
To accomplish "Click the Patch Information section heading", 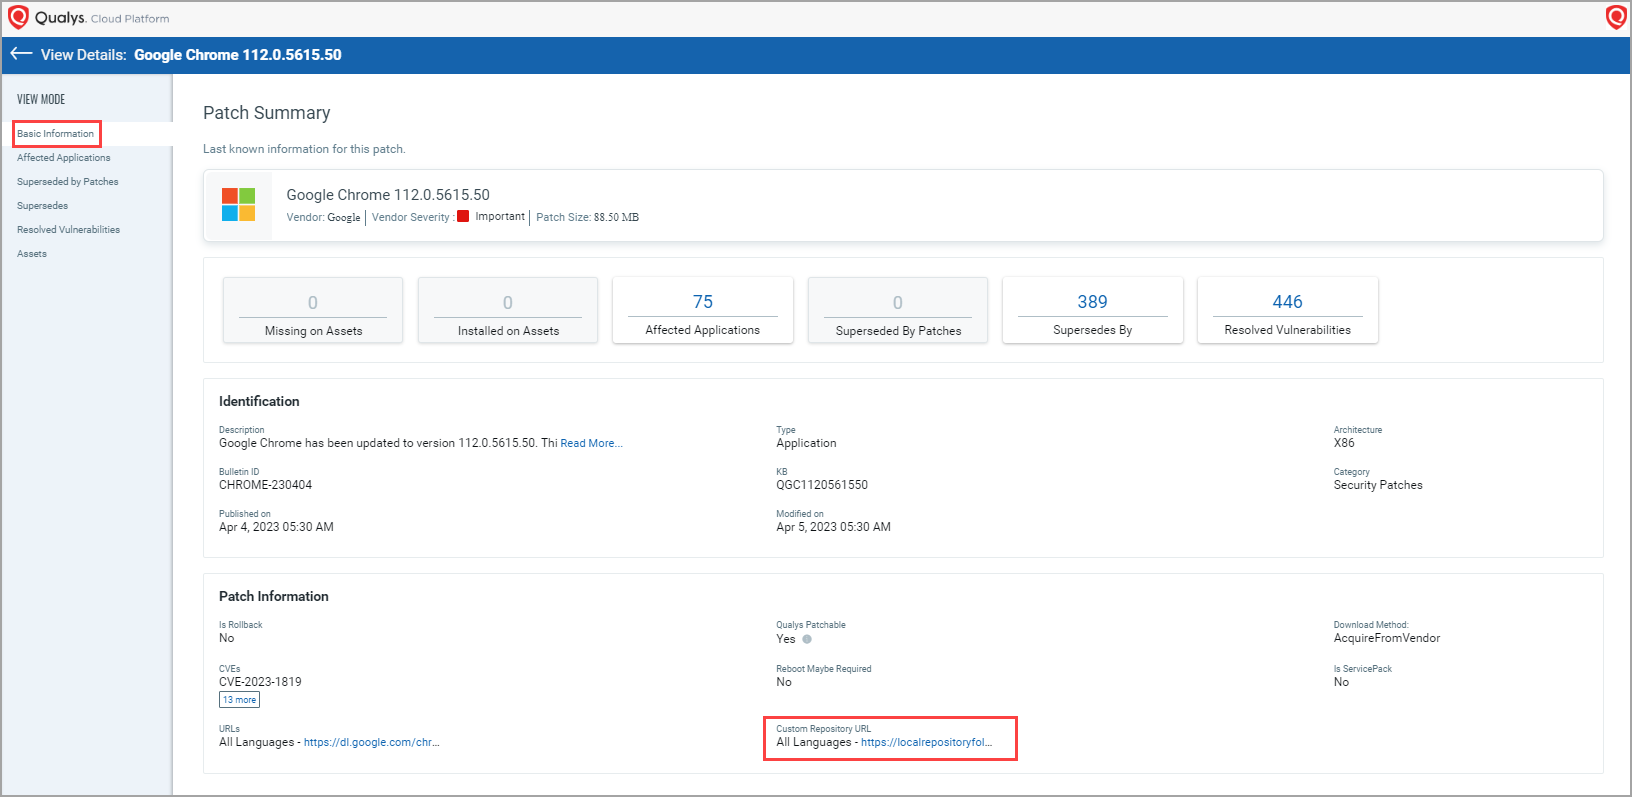I will [x=274, y=596].
